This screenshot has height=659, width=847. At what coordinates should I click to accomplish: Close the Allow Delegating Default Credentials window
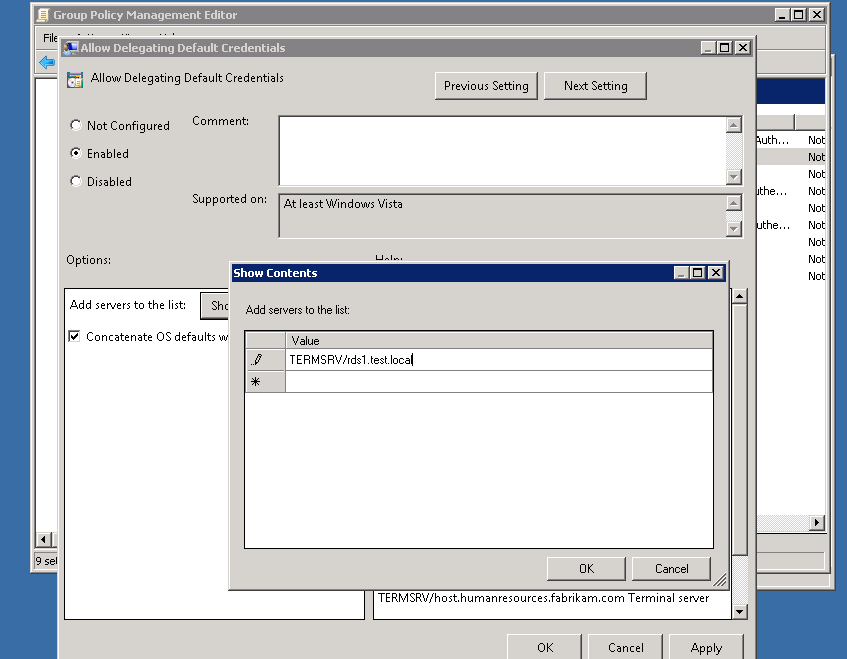pyautogui.click(x=743, y=48)
